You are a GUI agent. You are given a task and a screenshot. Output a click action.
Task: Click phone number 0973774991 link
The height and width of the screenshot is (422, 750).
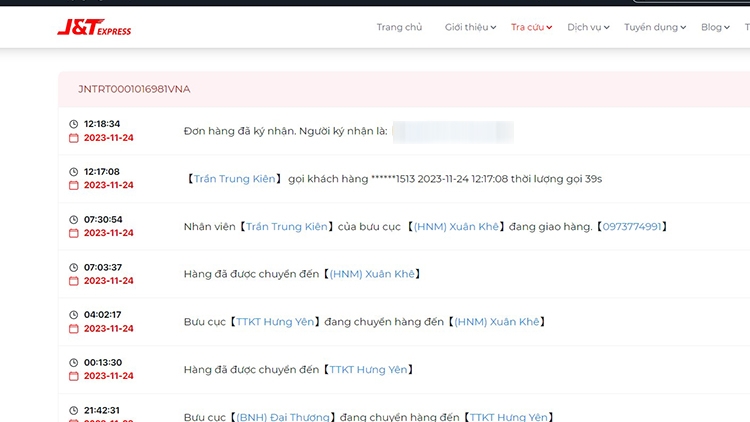631,227
